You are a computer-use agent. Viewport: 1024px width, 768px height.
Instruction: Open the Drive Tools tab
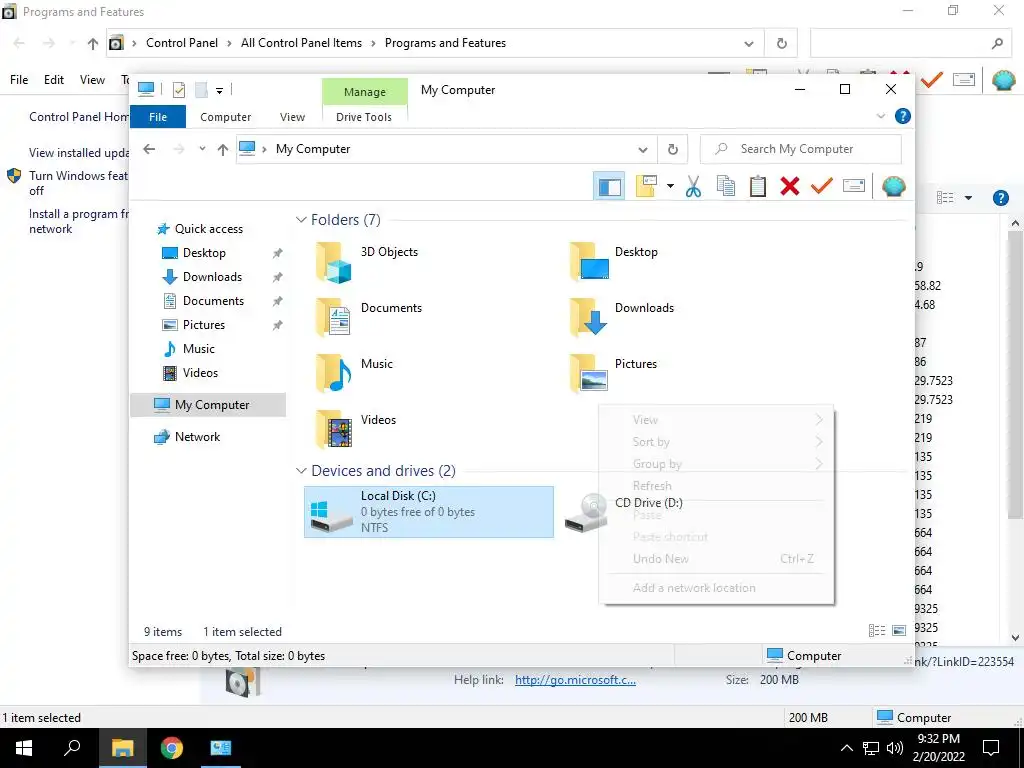click(x=364, y=117)
